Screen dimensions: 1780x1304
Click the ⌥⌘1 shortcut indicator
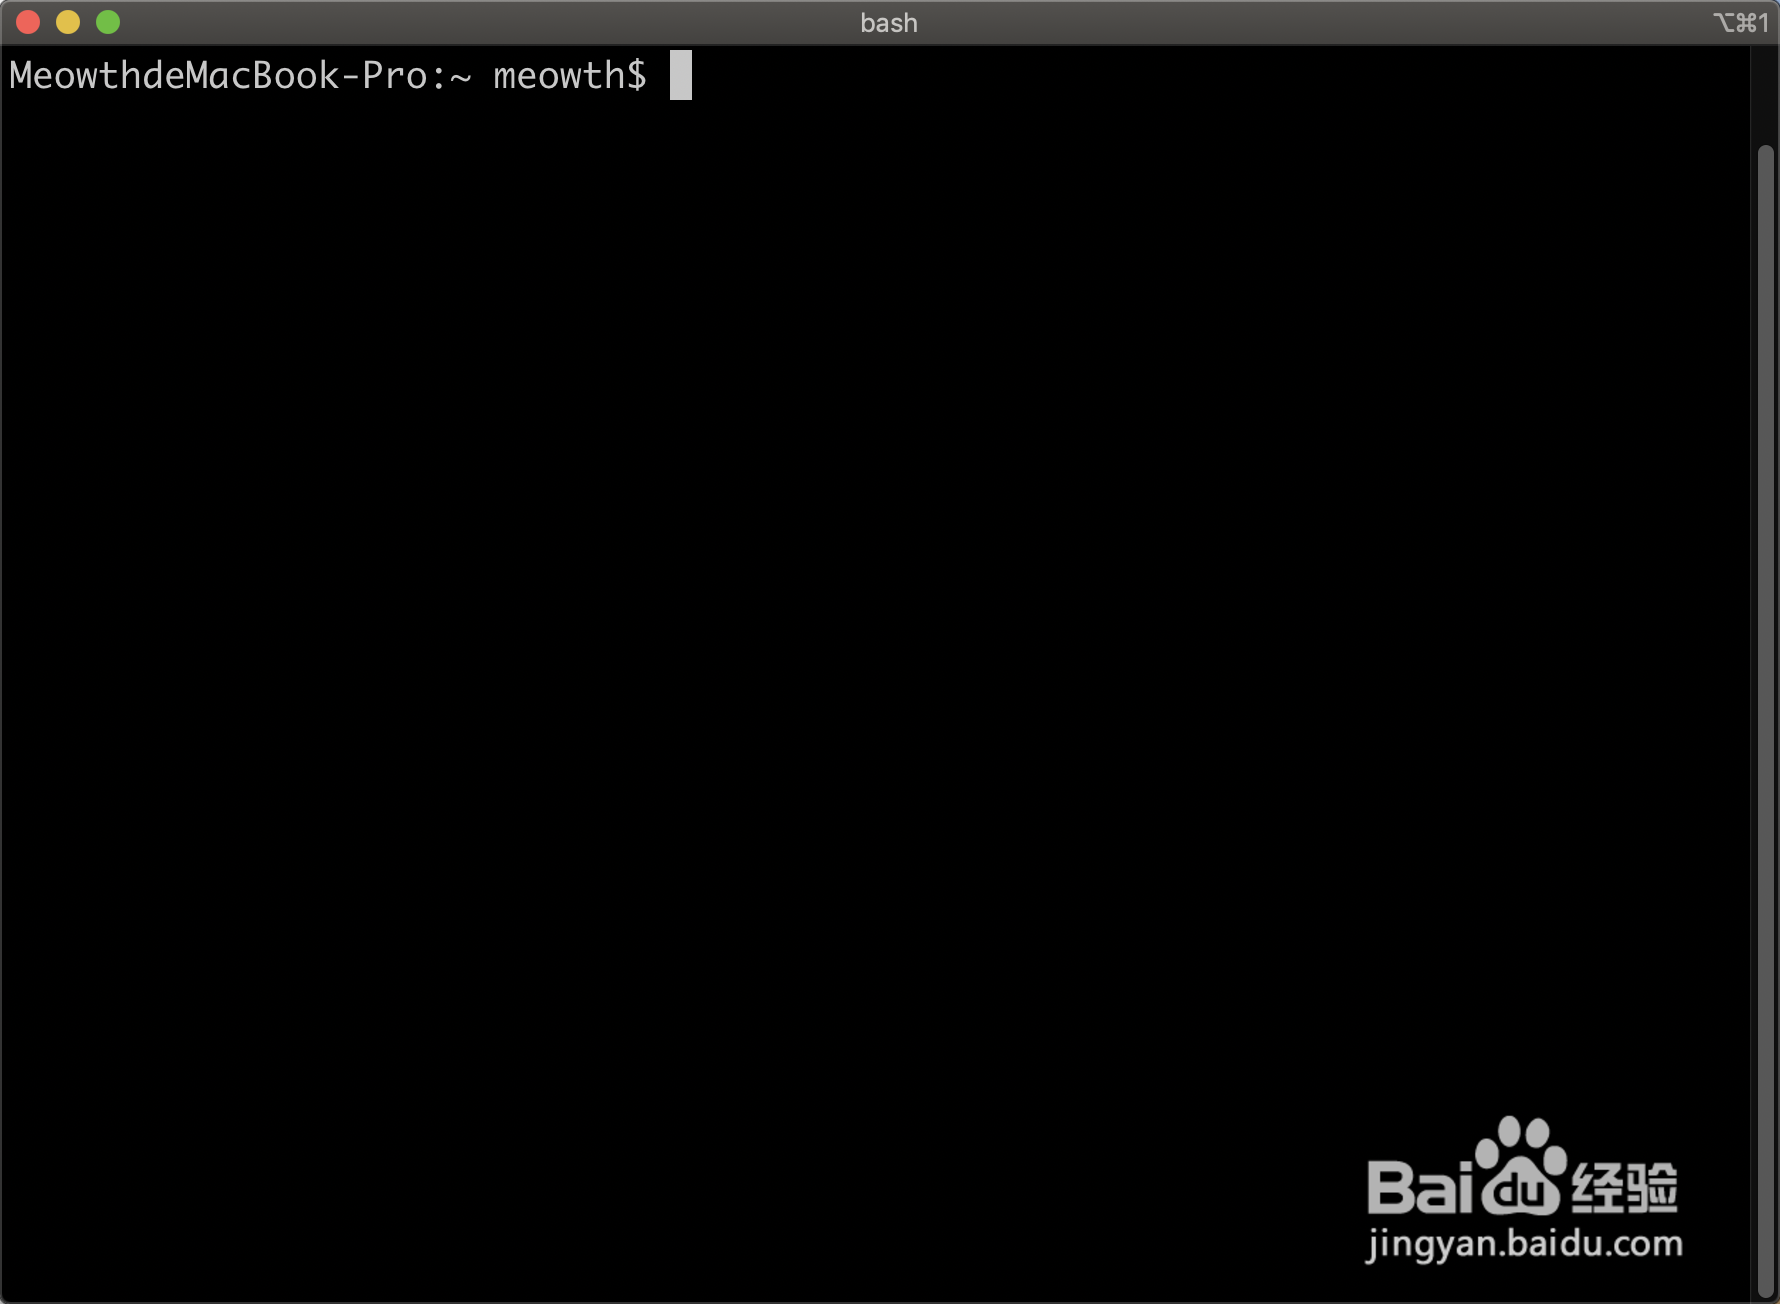(1741, 22)
